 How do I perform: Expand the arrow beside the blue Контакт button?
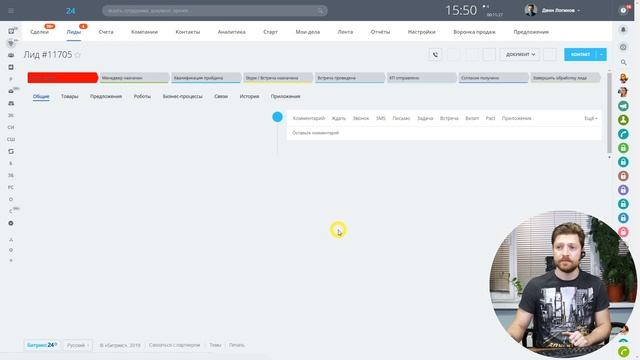[601, 54]
